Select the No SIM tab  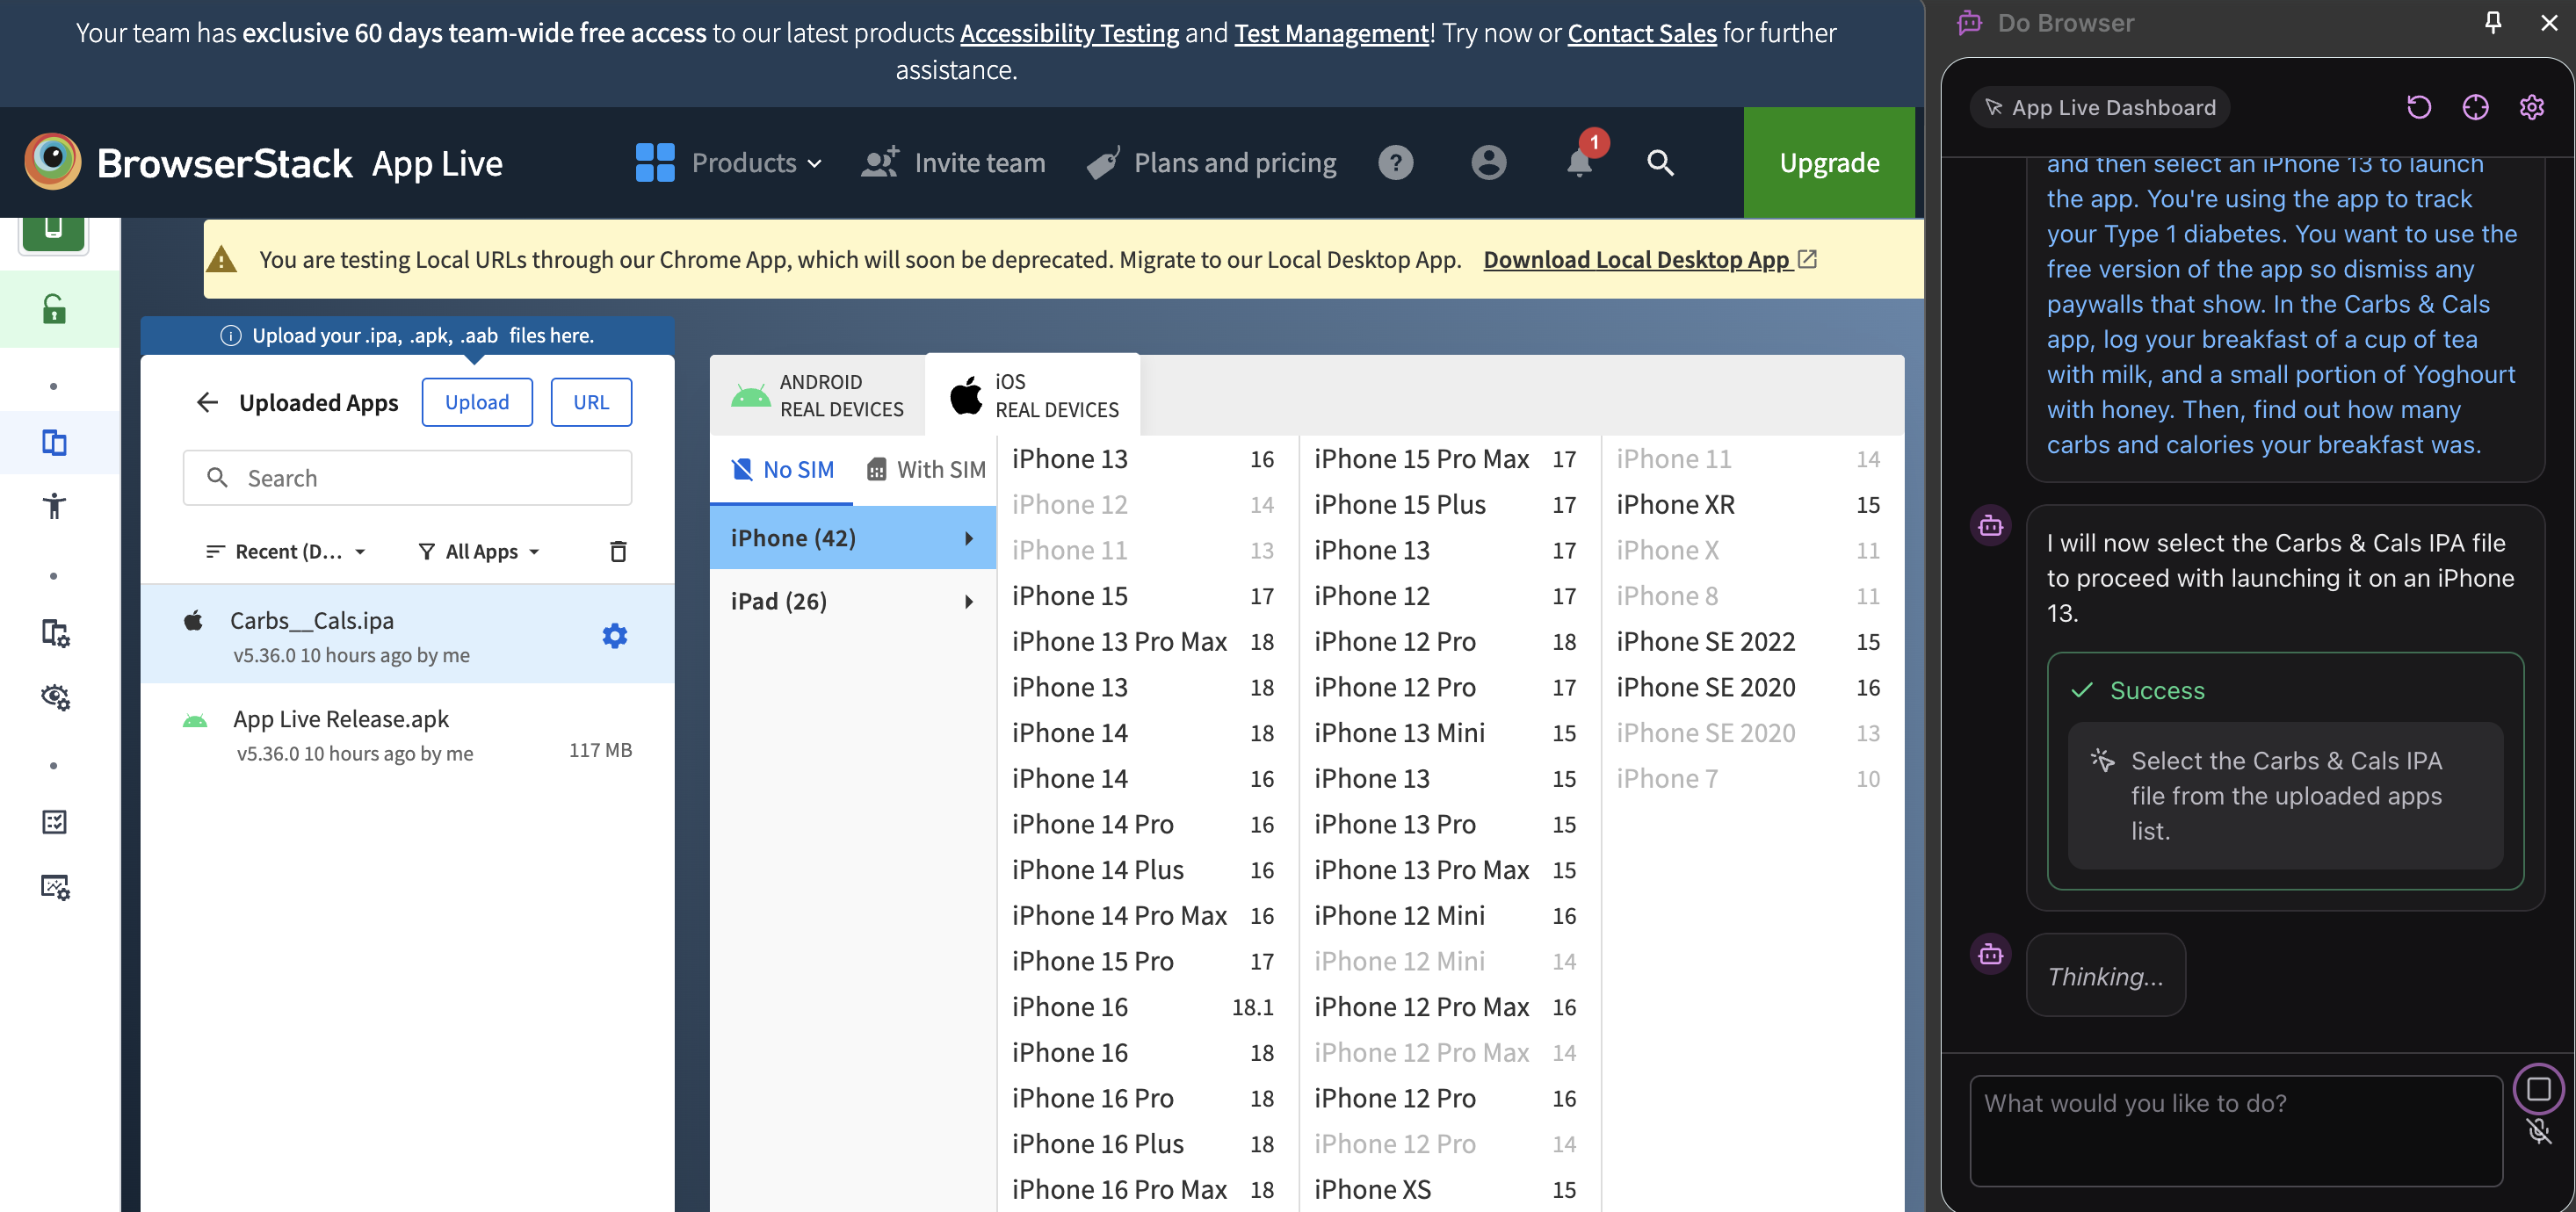point(782,469)
